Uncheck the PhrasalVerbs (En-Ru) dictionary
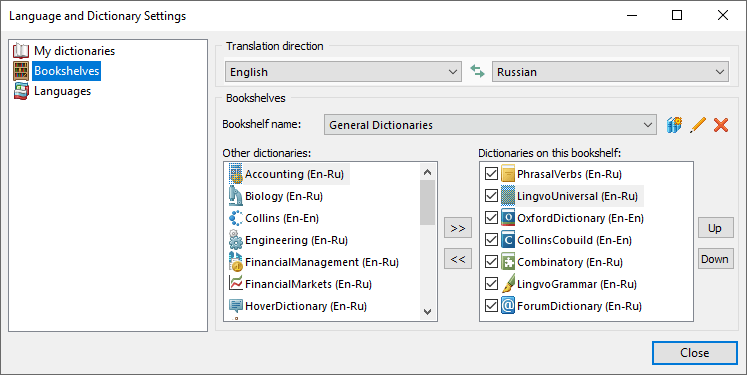Screen dimensions: 747x375 [491, 174]
